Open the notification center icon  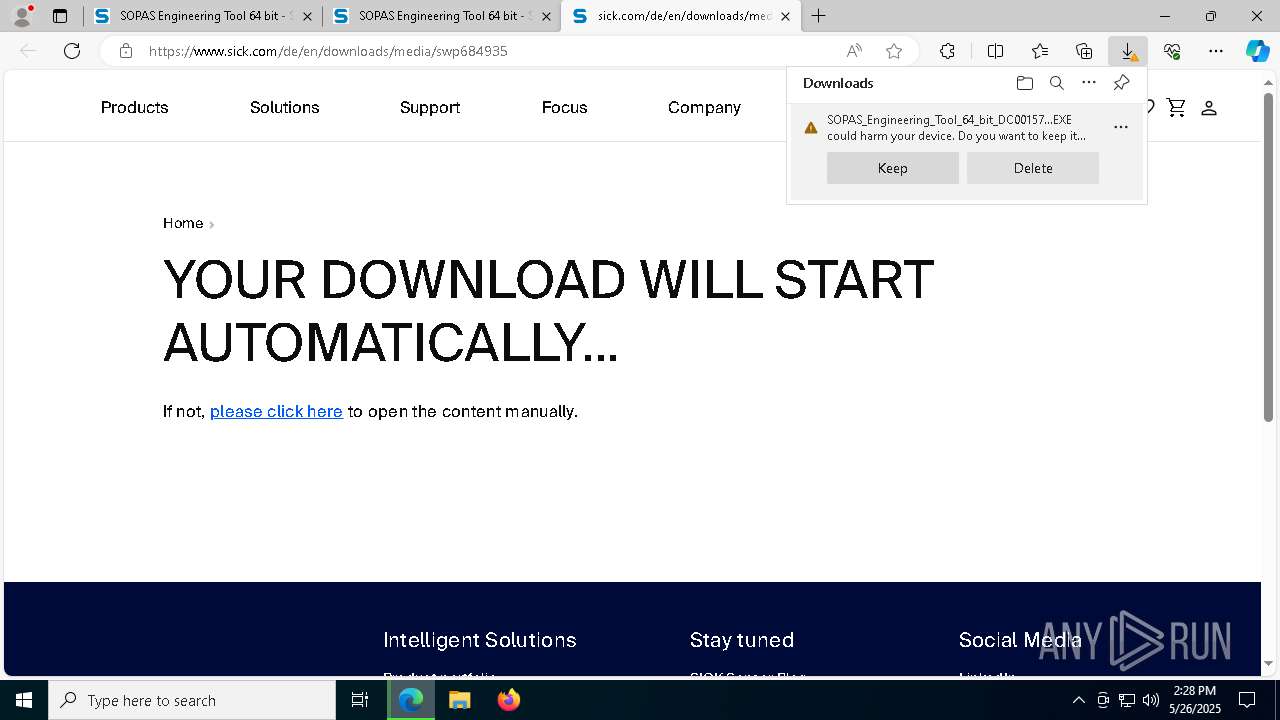pyautogui.click(x=1247, y=700)
